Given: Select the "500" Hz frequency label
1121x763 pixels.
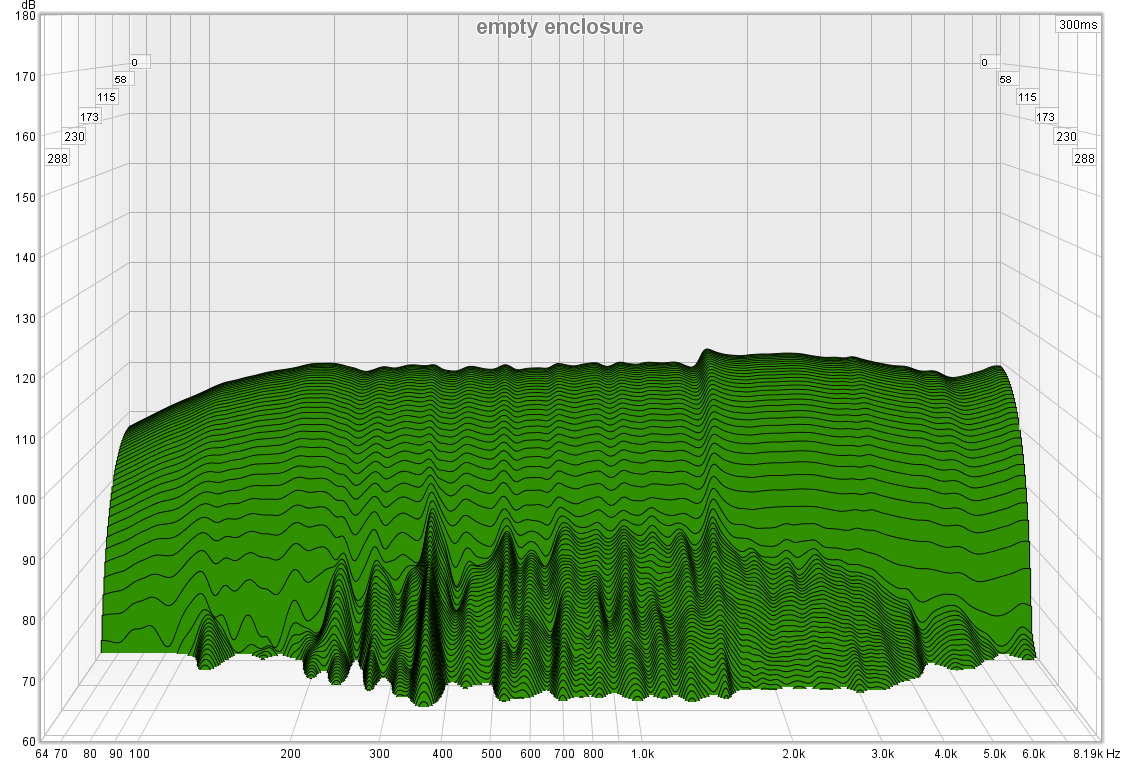Looking at the screenshot, I should pos(491,754).
